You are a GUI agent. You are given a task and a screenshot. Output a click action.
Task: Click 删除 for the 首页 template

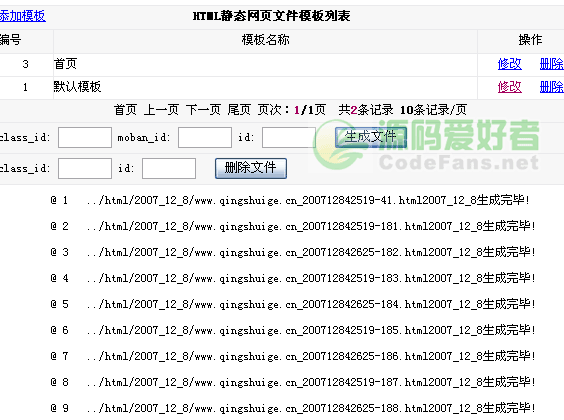(x=552, y=64)
